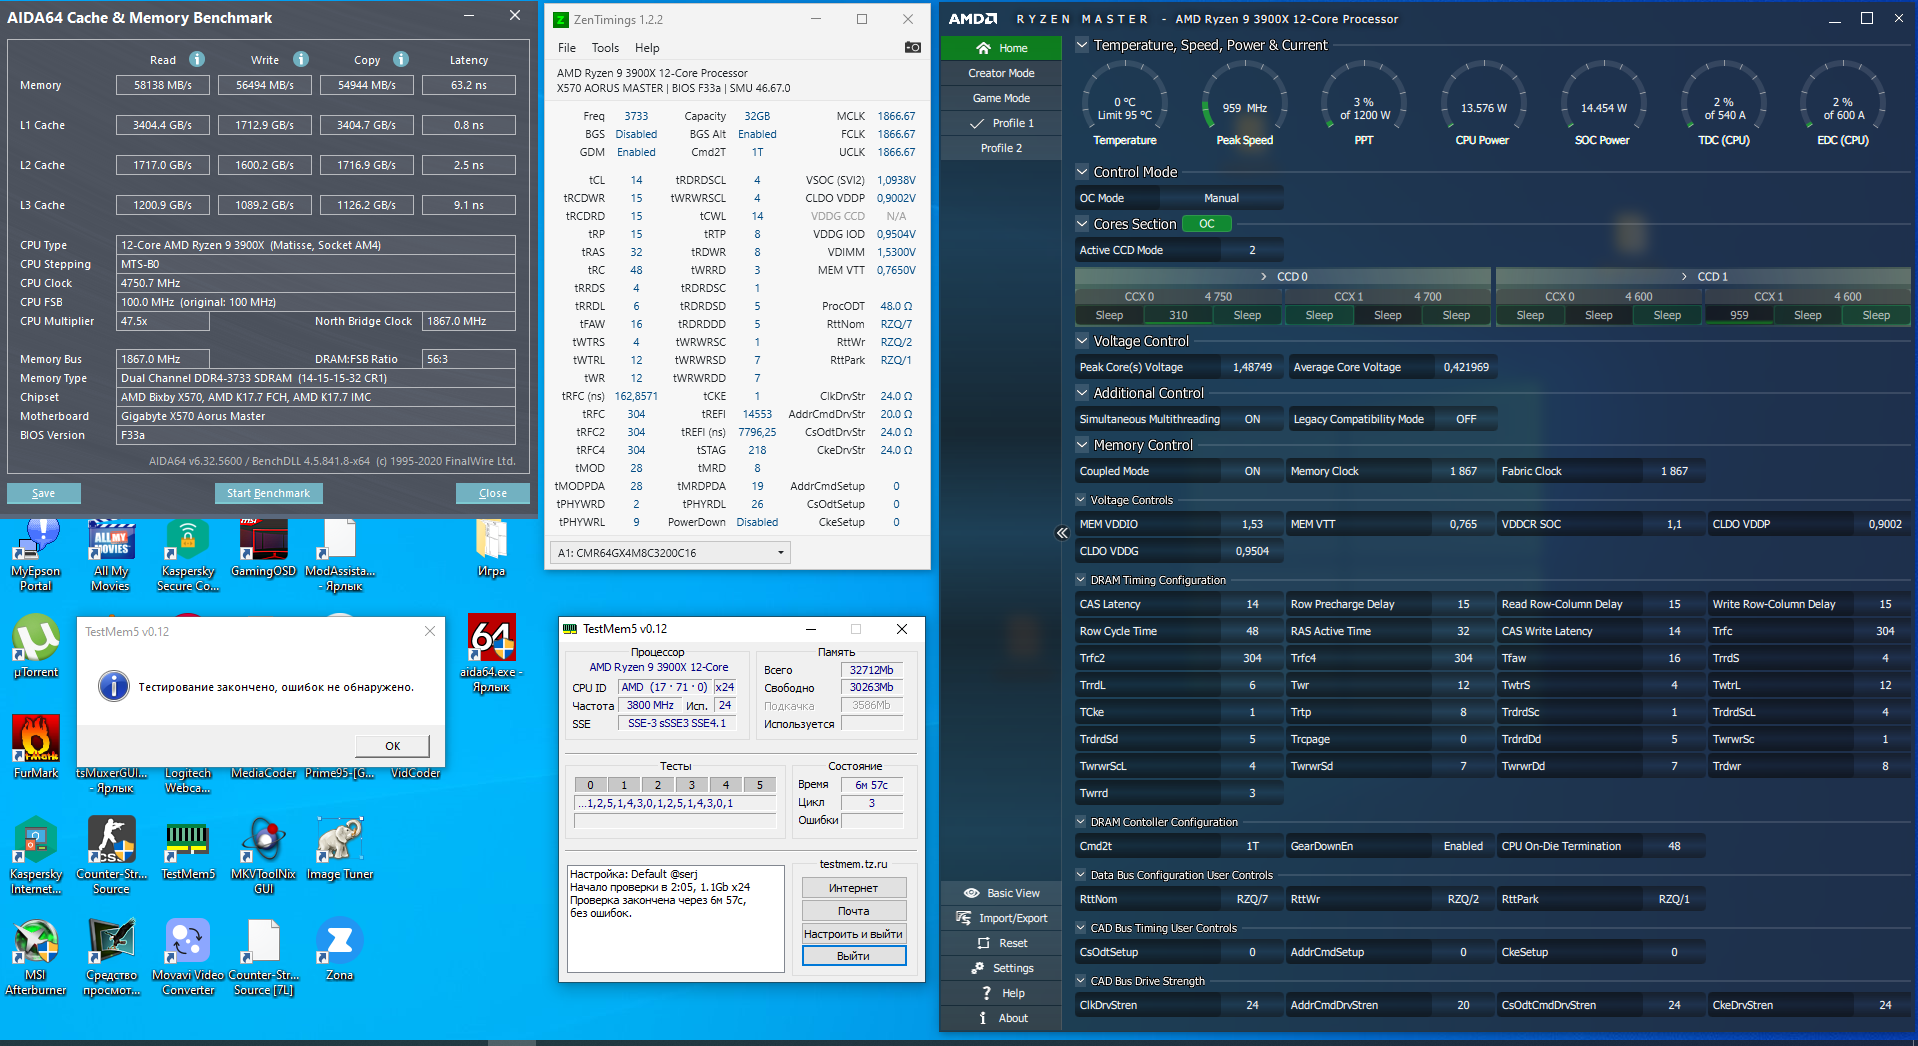The height and width of the screenshot is (1046, 1918).
Task: Open the ZenTimings File menu
Action: click(x=567, y=47)
